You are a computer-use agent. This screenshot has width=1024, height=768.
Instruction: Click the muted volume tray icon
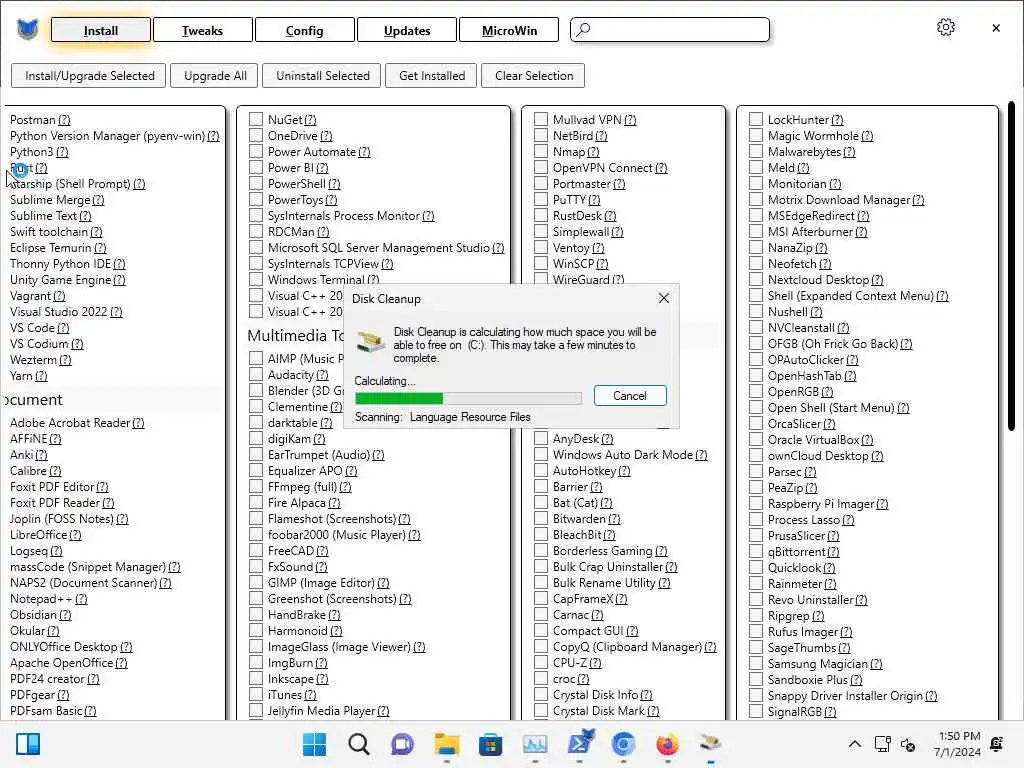tap(908, 744)
